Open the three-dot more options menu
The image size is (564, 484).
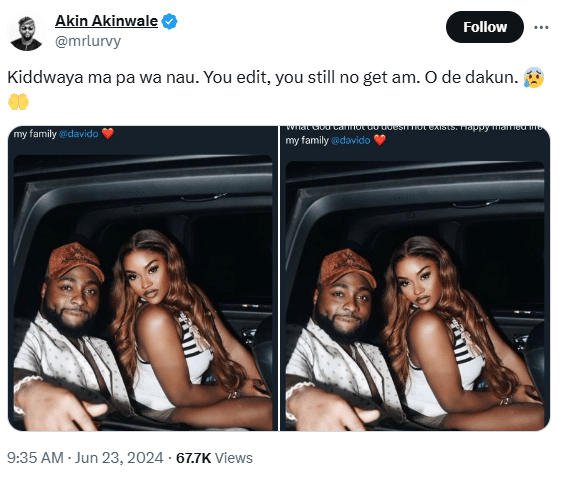click(541, 27)
